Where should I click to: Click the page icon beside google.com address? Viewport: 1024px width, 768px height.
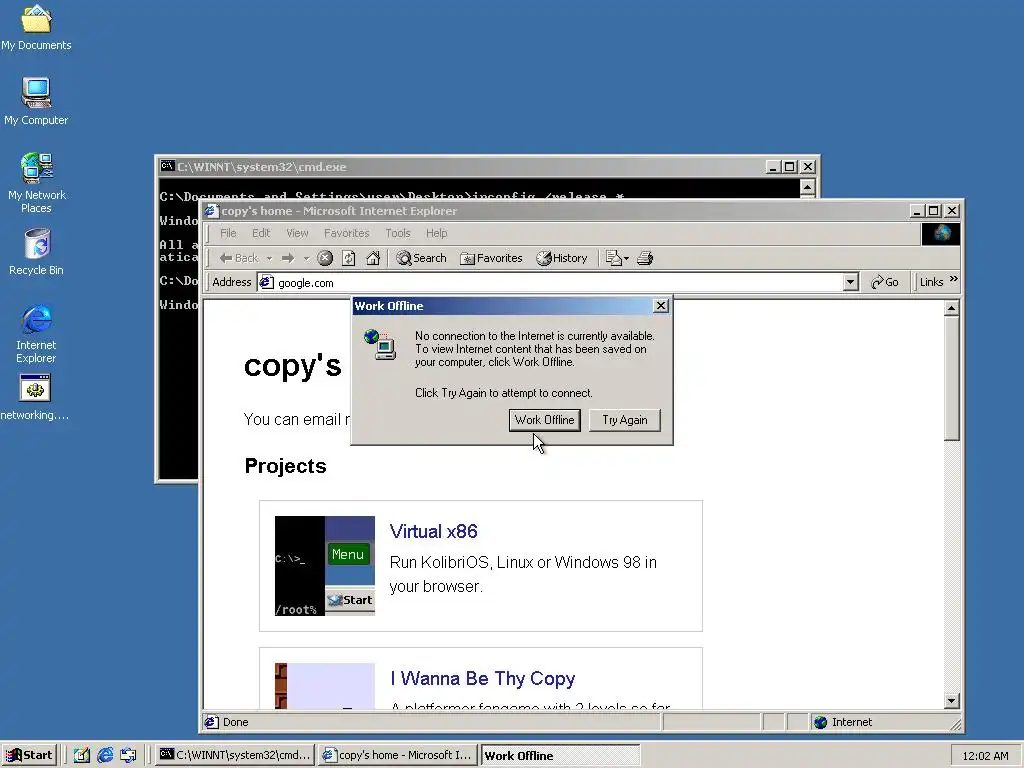pos(266,282)
